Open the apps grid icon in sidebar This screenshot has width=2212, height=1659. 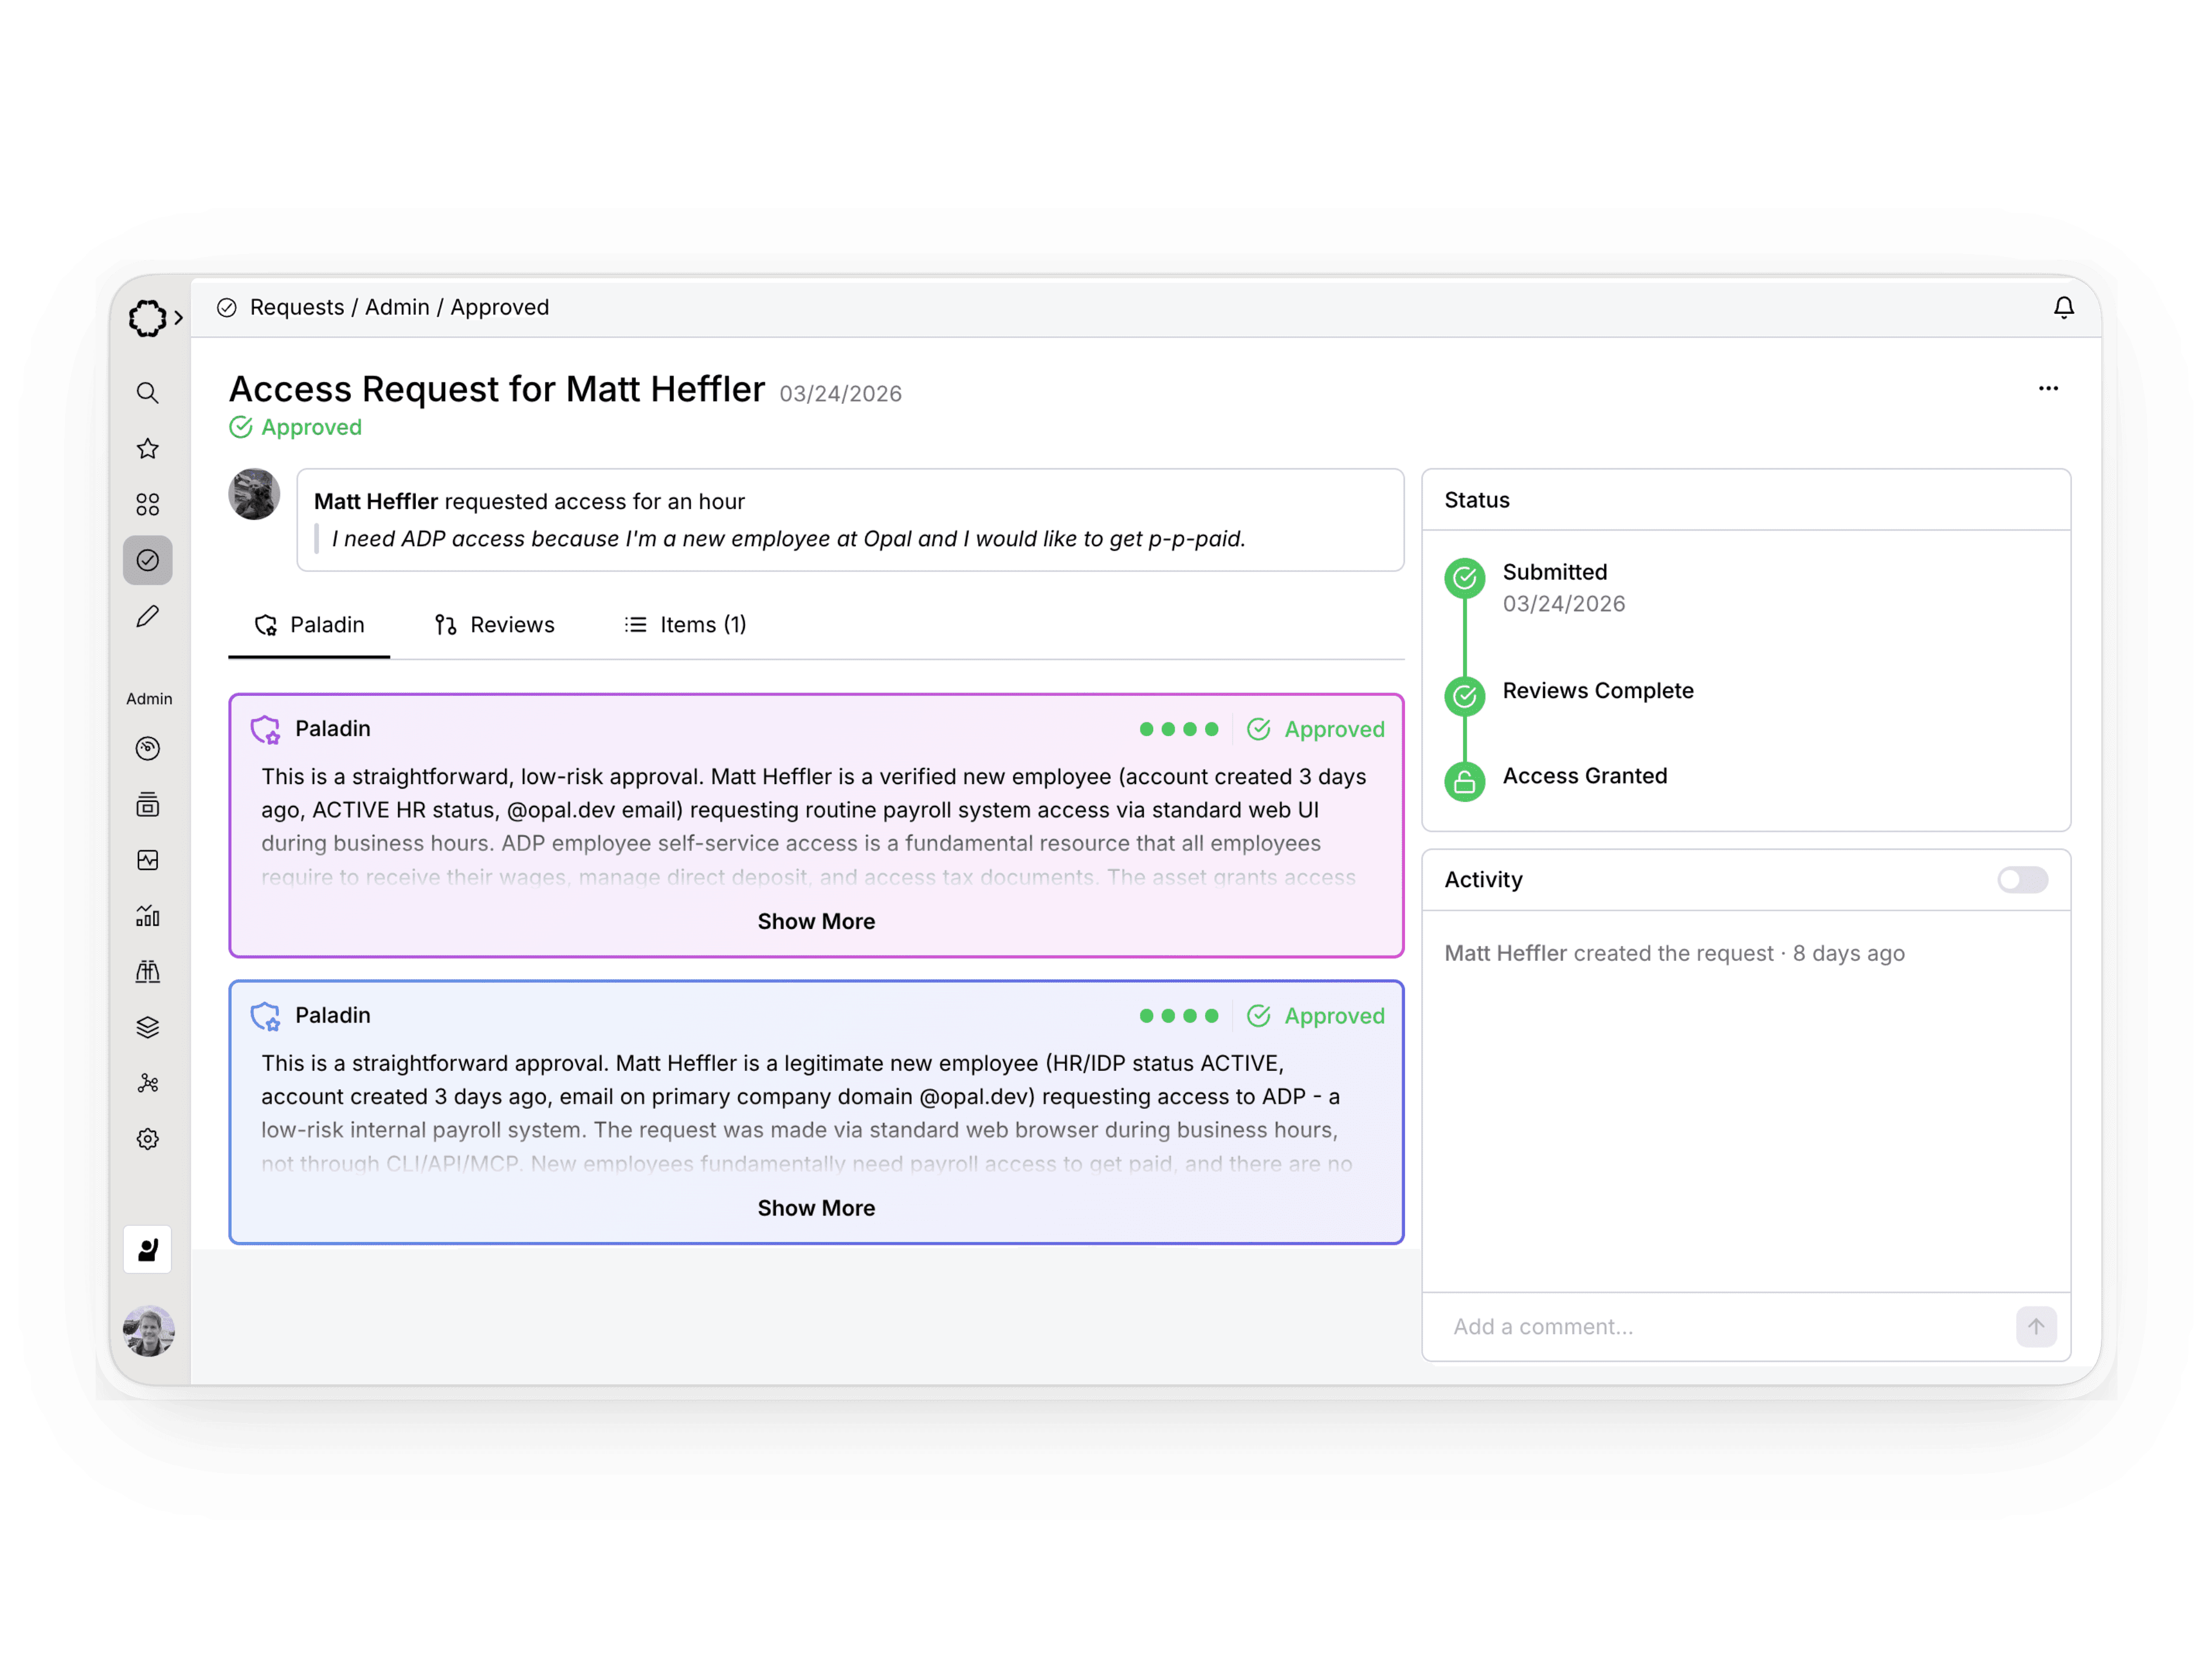point(147,504)
